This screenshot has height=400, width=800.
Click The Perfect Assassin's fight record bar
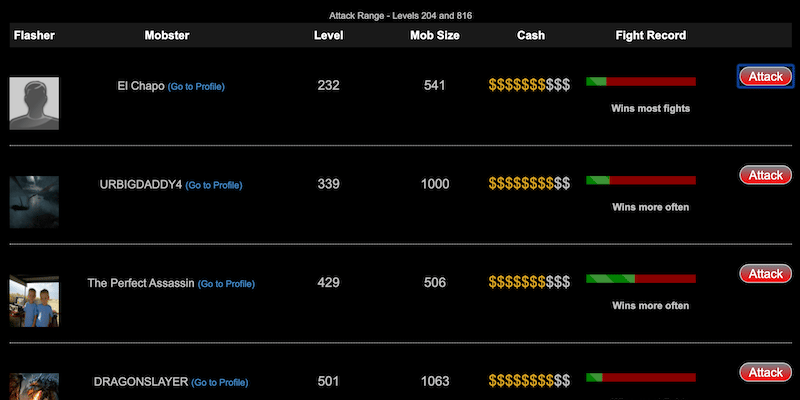tap(640, 278)
